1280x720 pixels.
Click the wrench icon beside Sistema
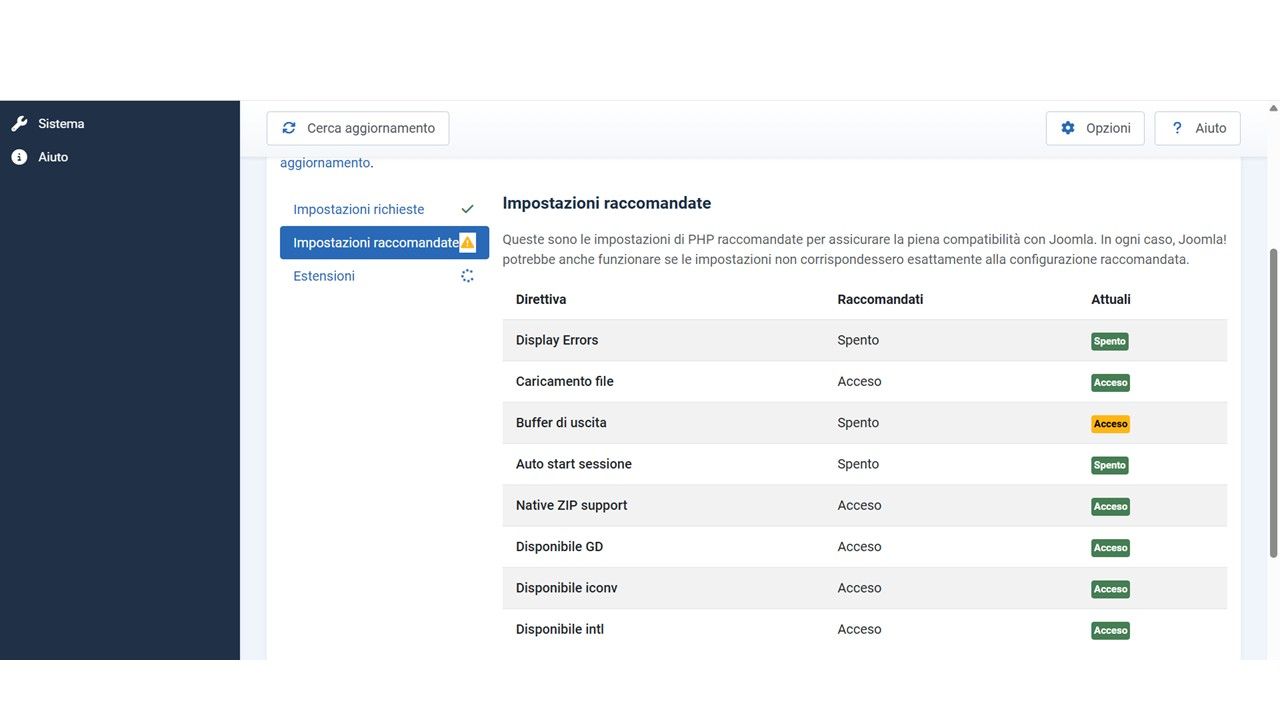point(19,124)
